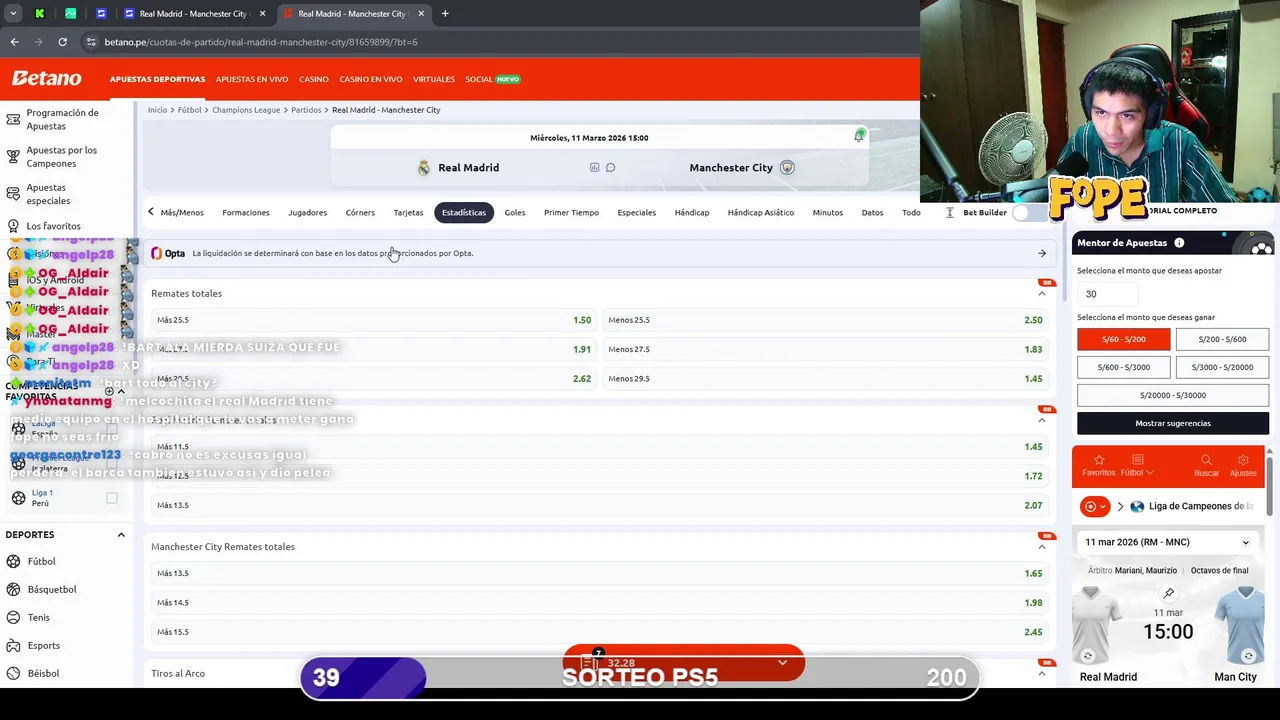Click the Apuestas especiales sidebar icon
The image size is (1280, 720).
point(13,194)
